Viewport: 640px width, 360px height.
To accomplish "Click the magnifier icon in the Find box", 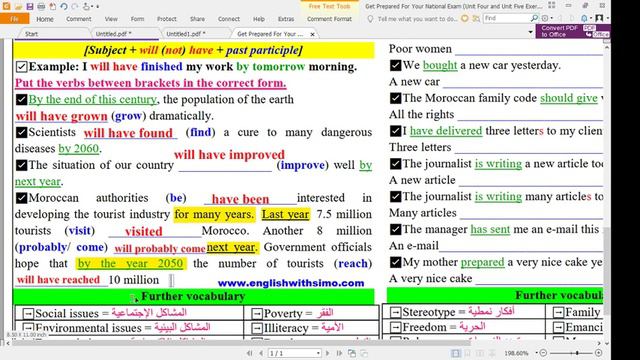I will tap(534, 18).
